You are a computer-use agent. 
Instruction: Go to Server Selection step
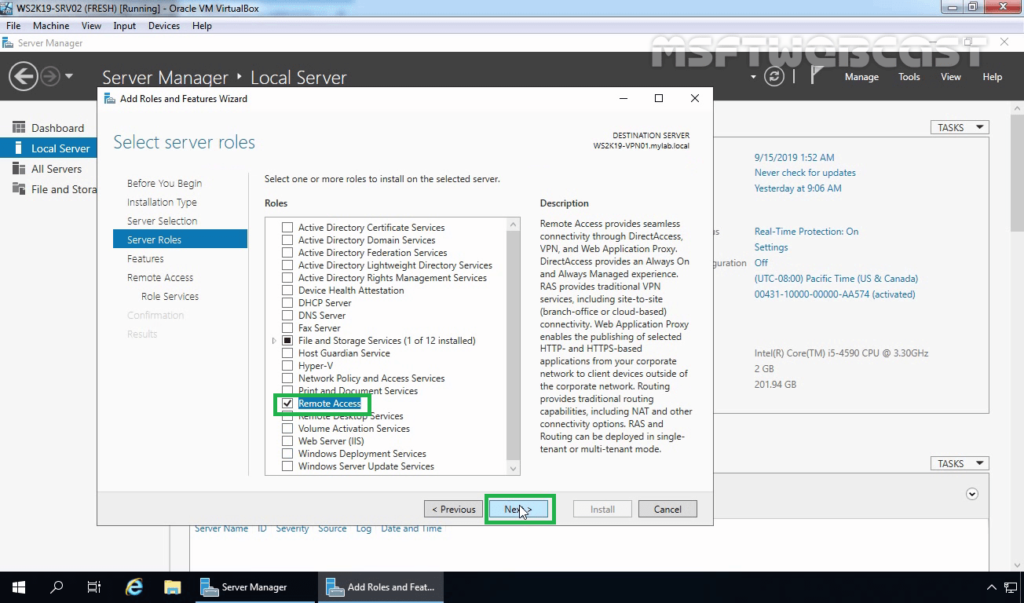[162, 221]
